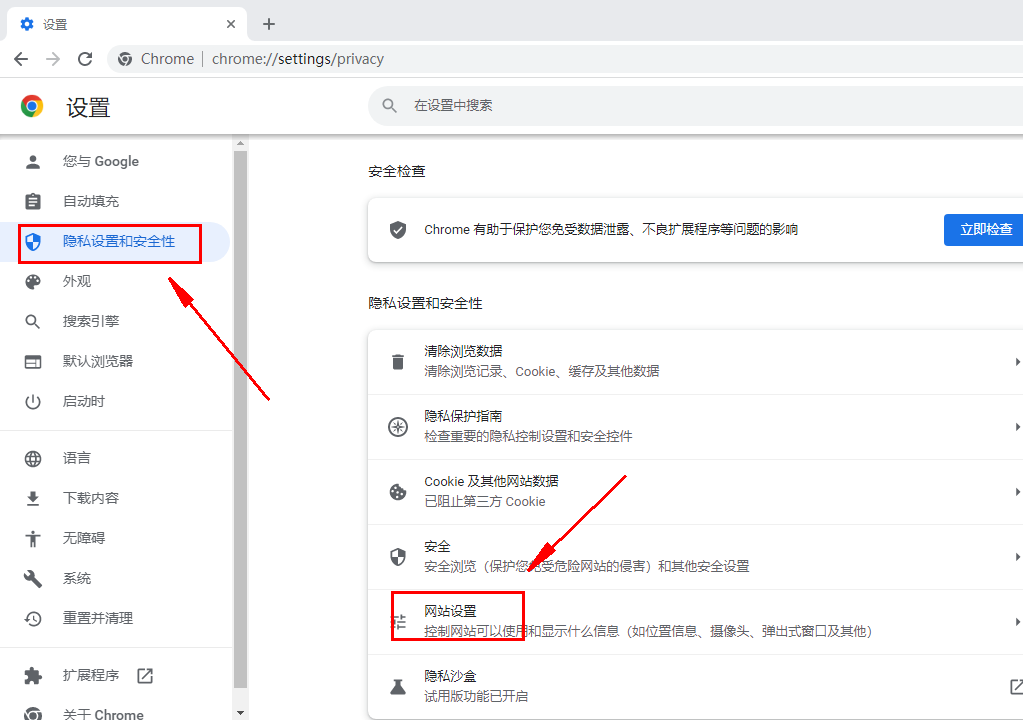This screenshot has height=720, width=1023.
Task: Click sidebar scrollbar up arrow
Action: [240, 143]
